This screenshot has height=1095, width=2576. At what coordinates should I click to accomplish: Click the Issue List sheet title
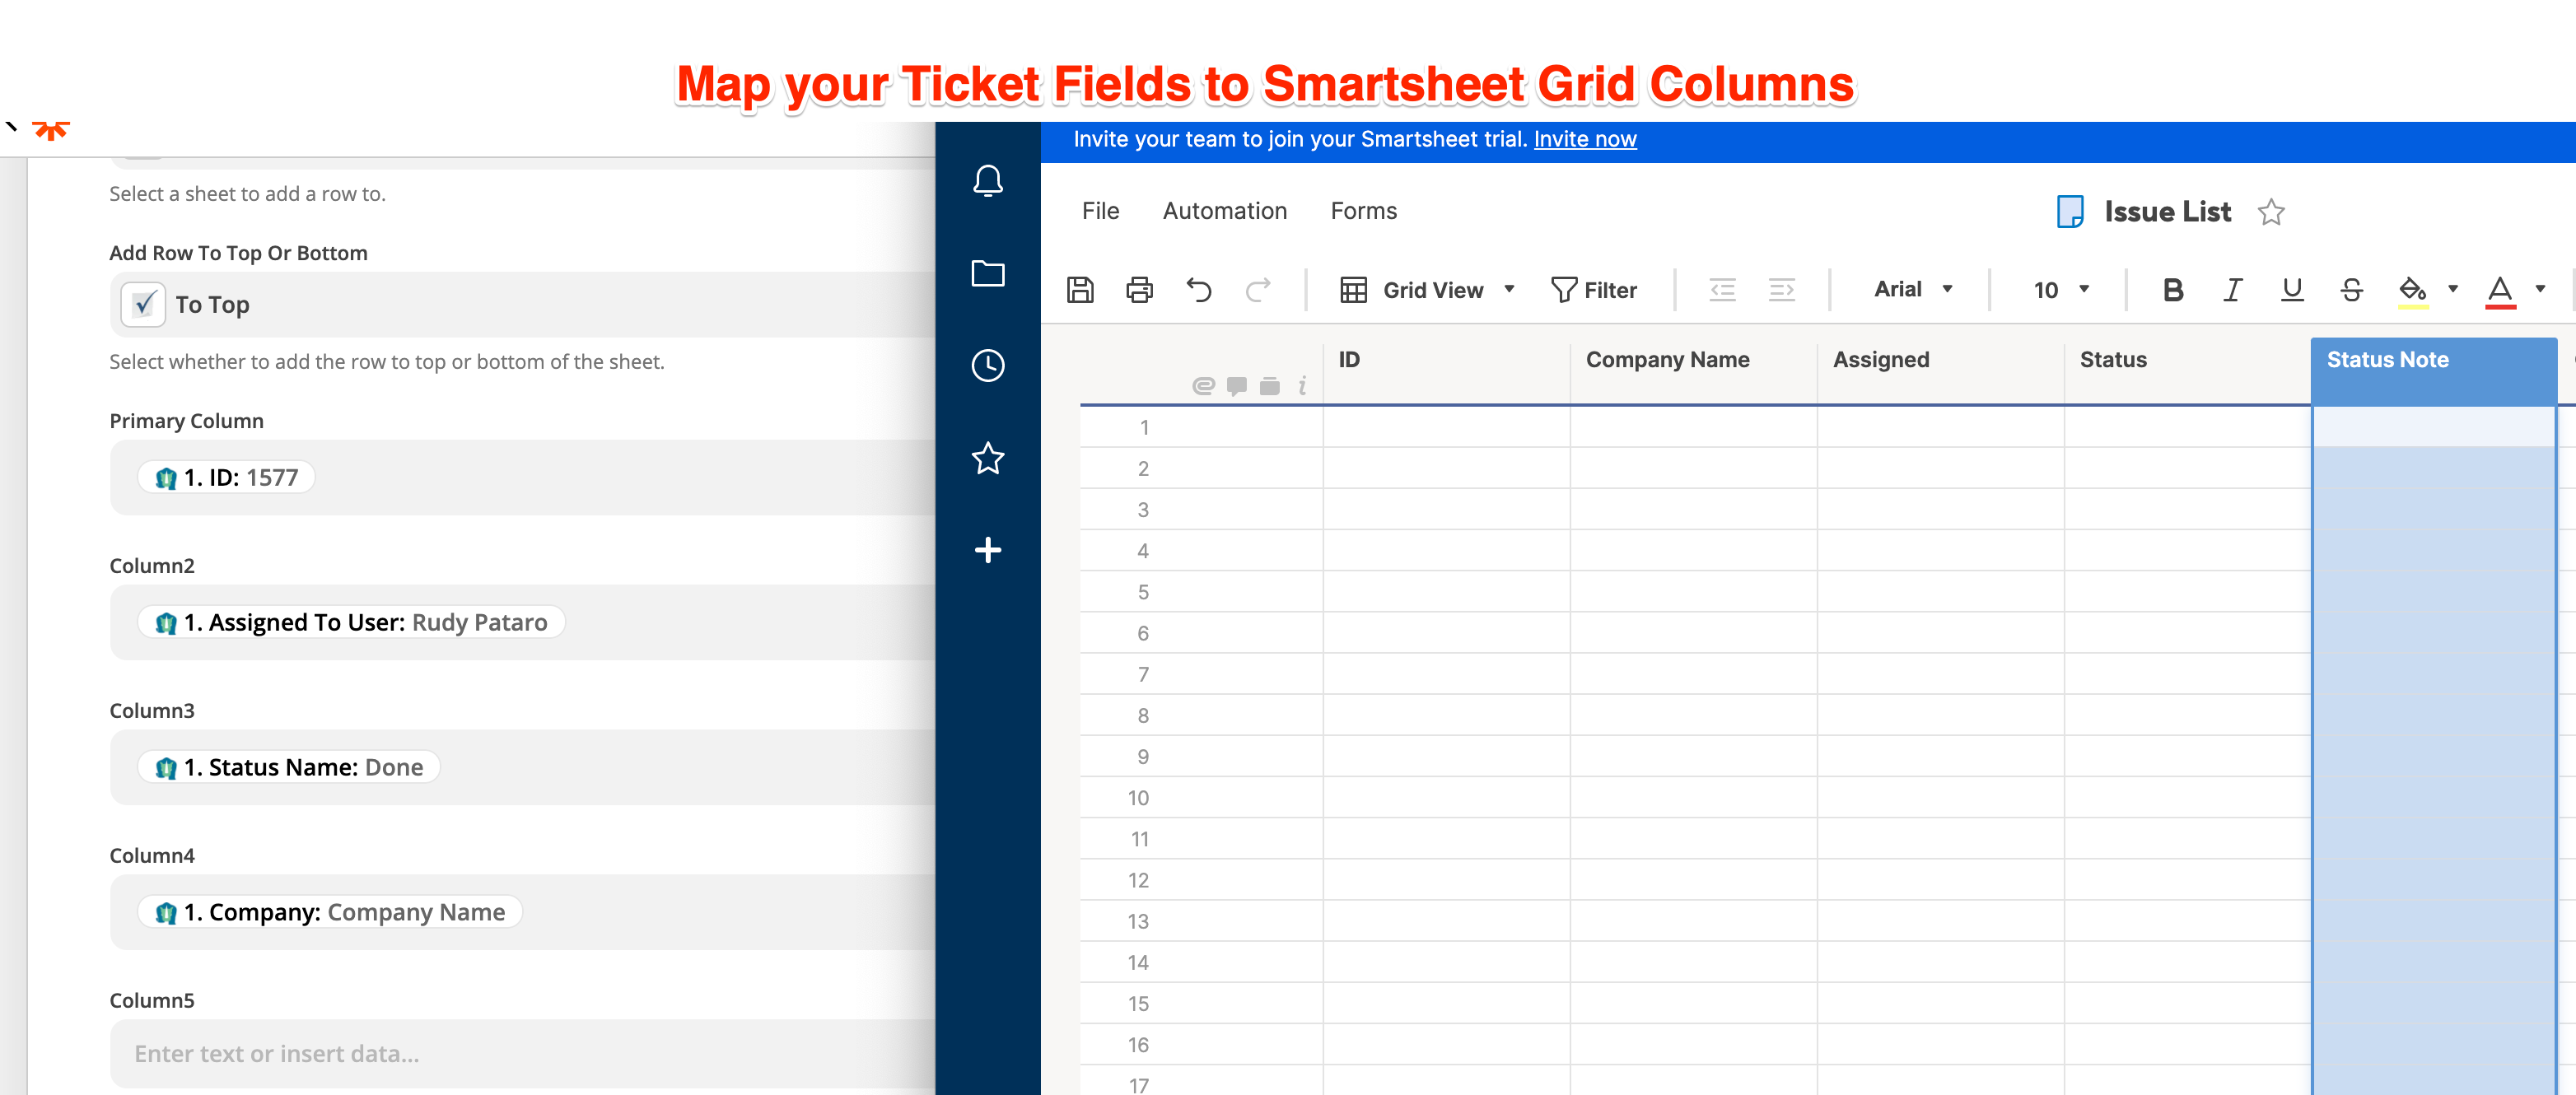coord(2167,212)
